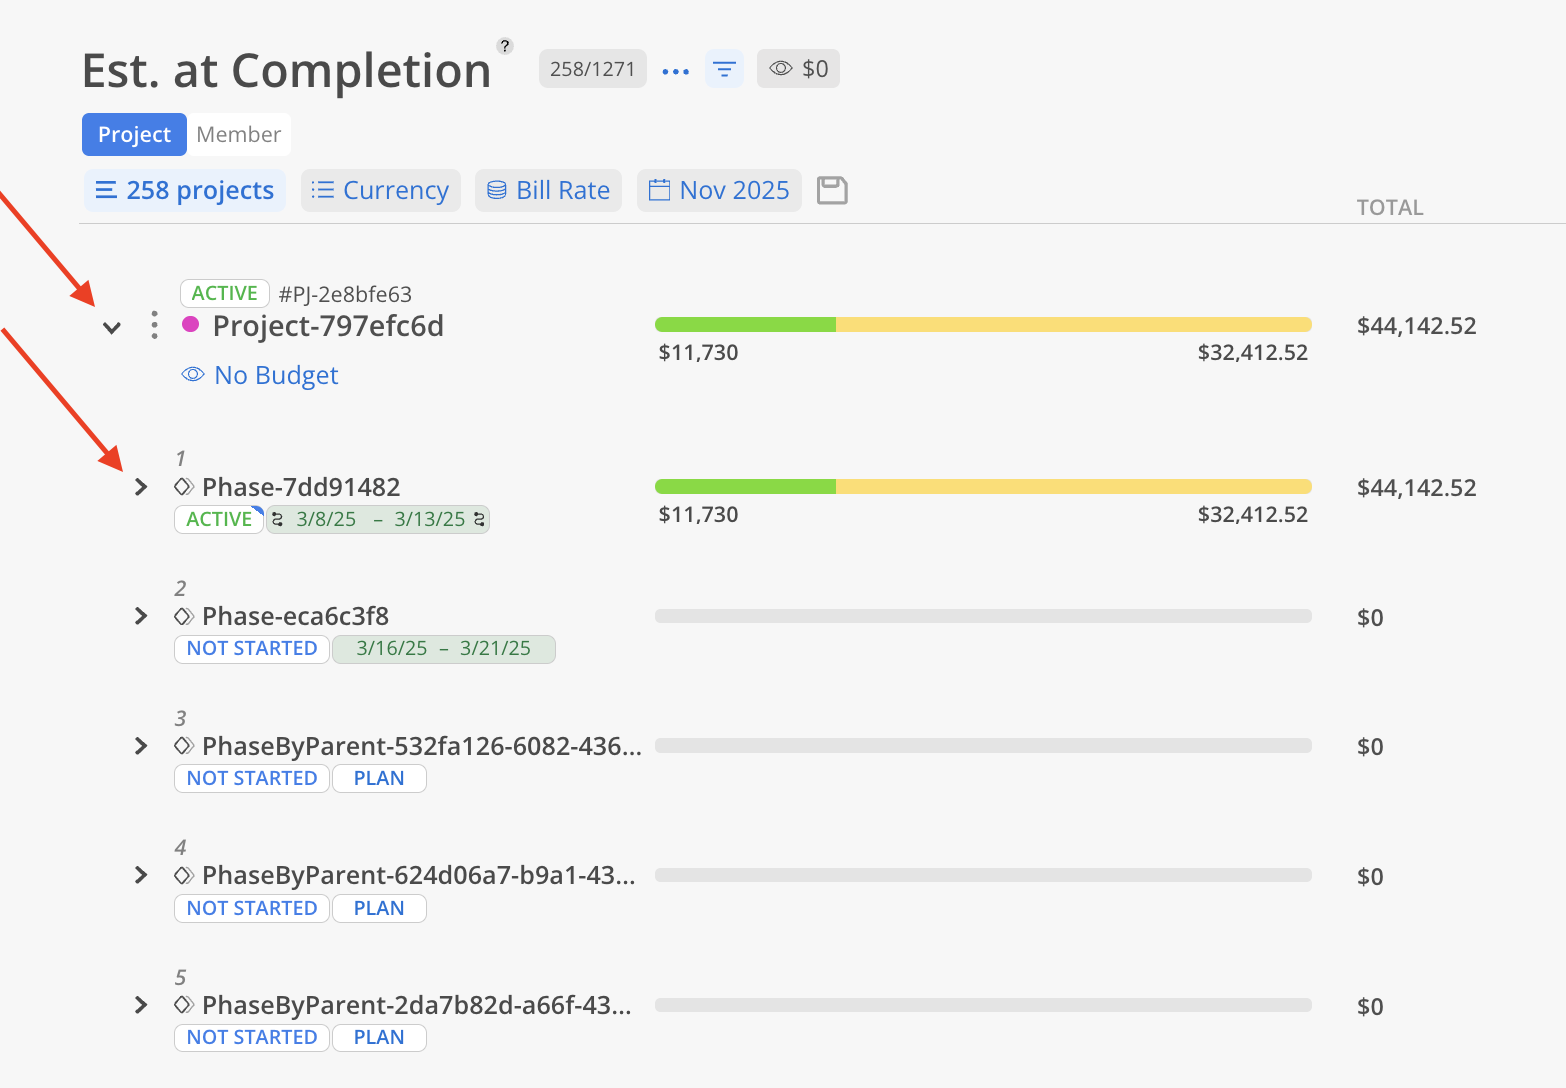Open the Phase-7dd91482 phase name
This screenshot has height=1088, width=1566.
pos(301,487)
